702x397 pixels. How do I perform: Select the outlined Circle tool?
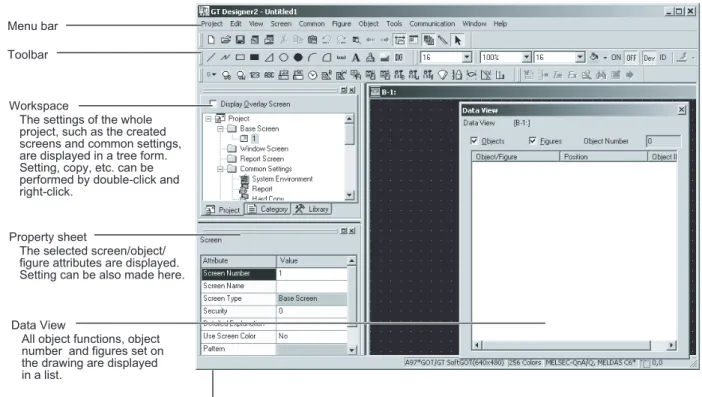click(x=283, y=57)
